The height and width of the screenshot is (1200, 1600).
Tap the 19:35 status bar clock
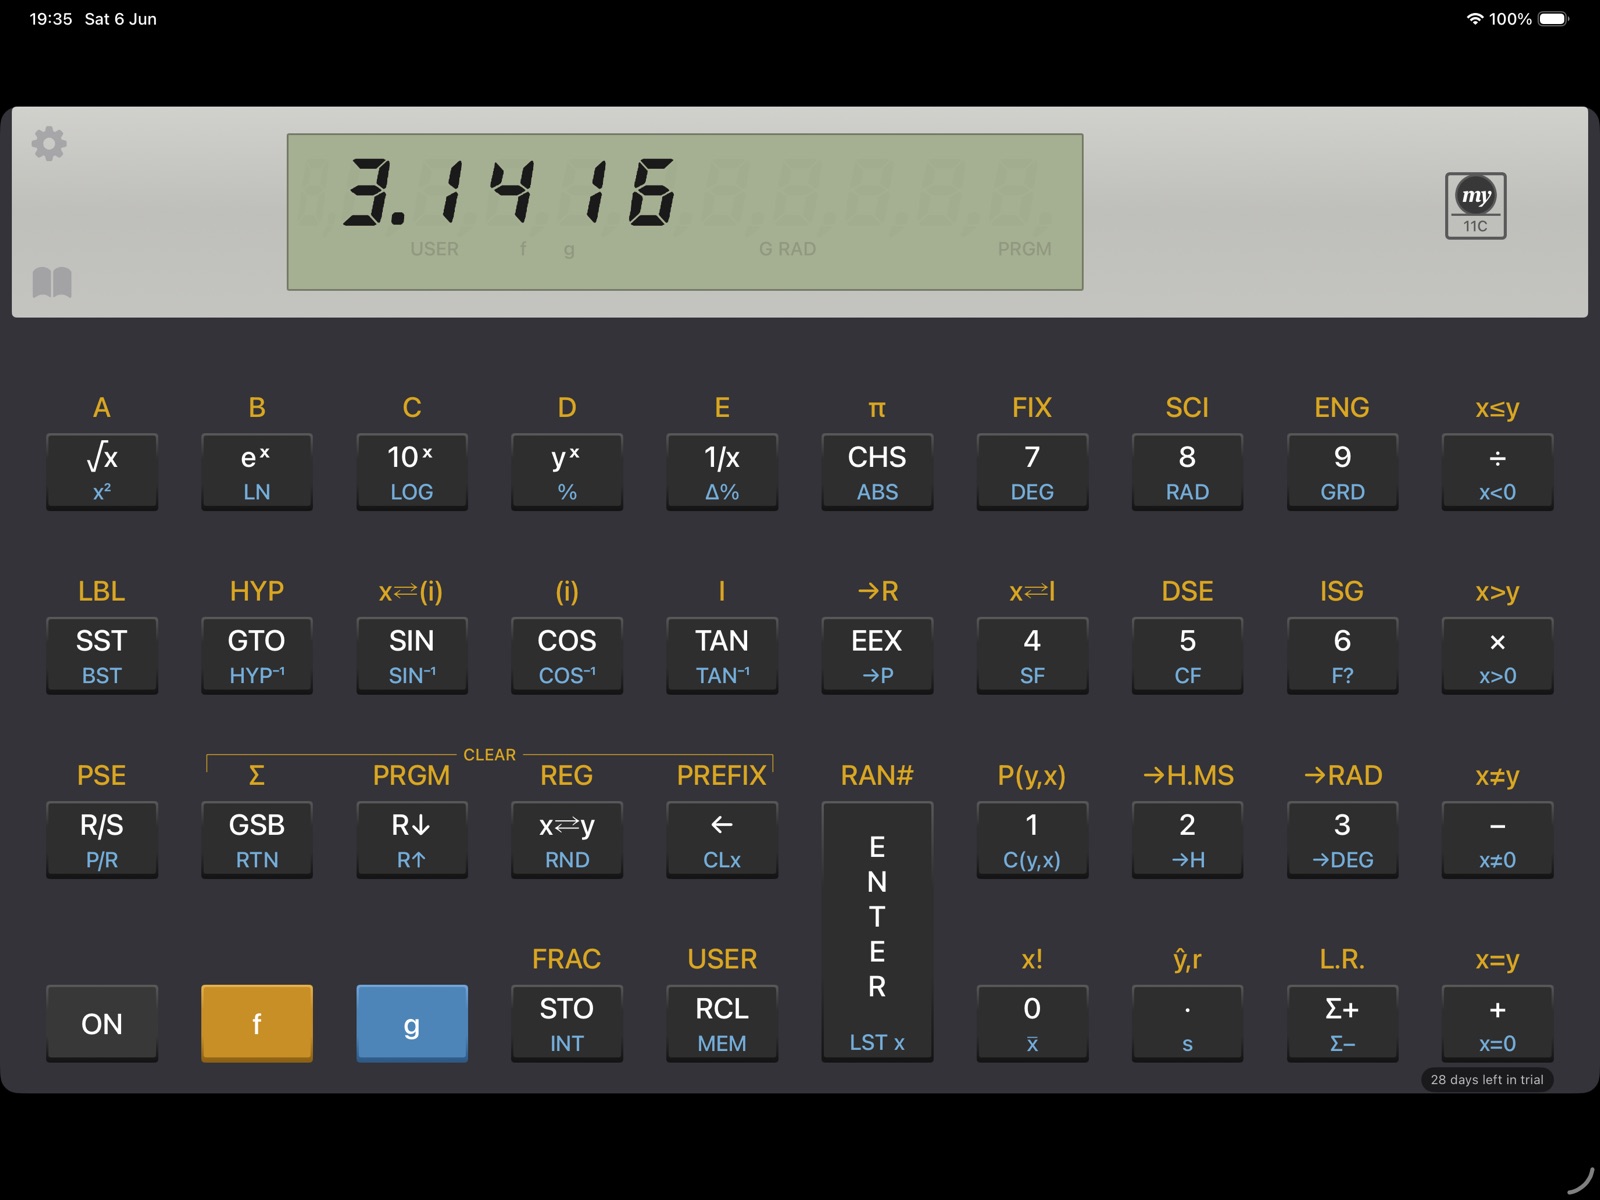[50, 19]
